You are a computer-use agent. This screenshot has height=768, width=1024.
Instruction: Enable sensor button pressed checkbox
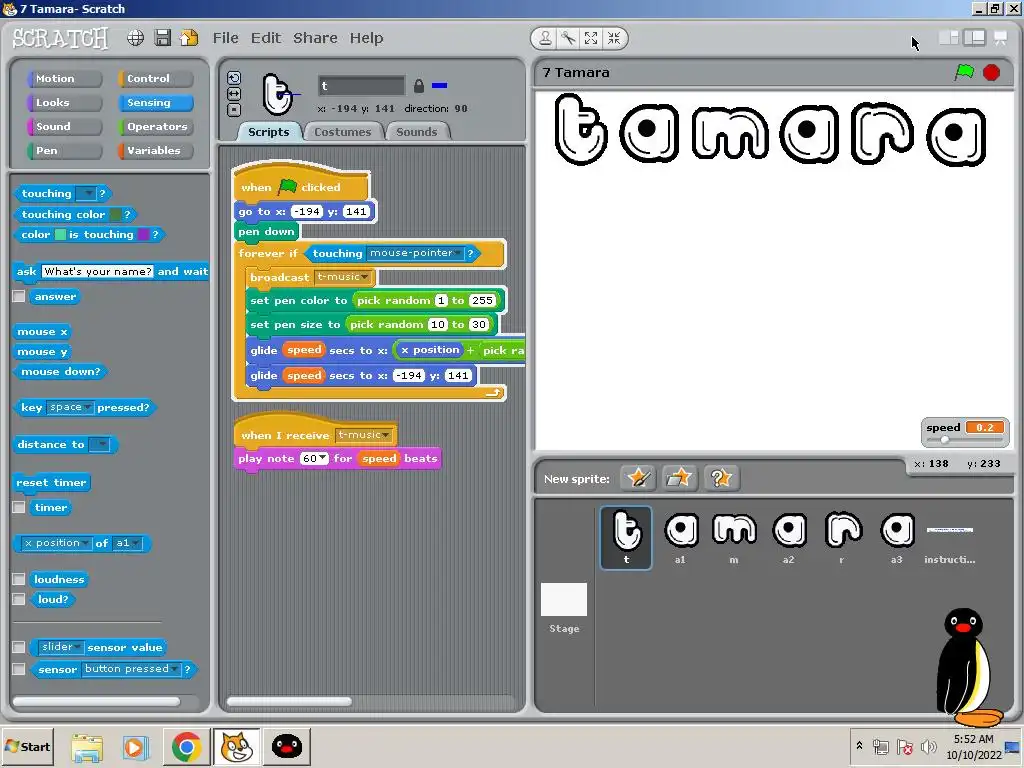pyautogui.click(x=19, y=669)
